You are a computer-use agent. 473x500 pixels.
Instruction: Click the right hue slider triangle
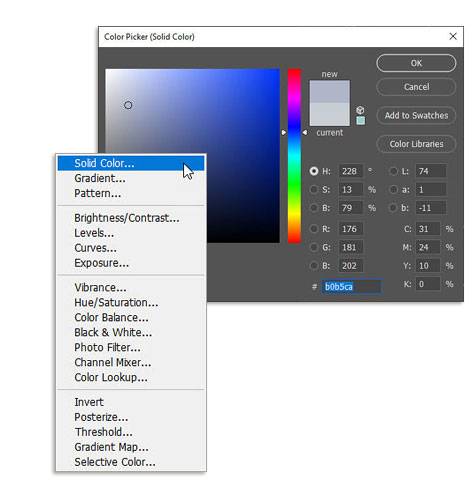pyautogui.click(x=305, y=133)
